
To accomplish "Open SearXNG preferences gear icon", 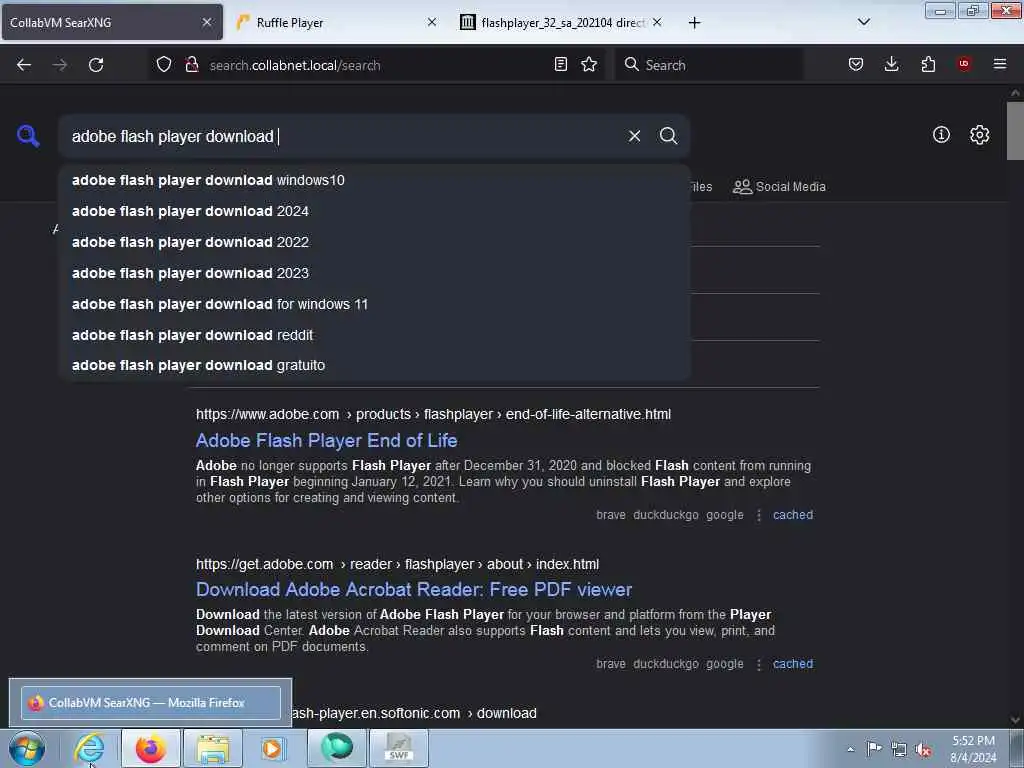I will (x=979, y=135).
